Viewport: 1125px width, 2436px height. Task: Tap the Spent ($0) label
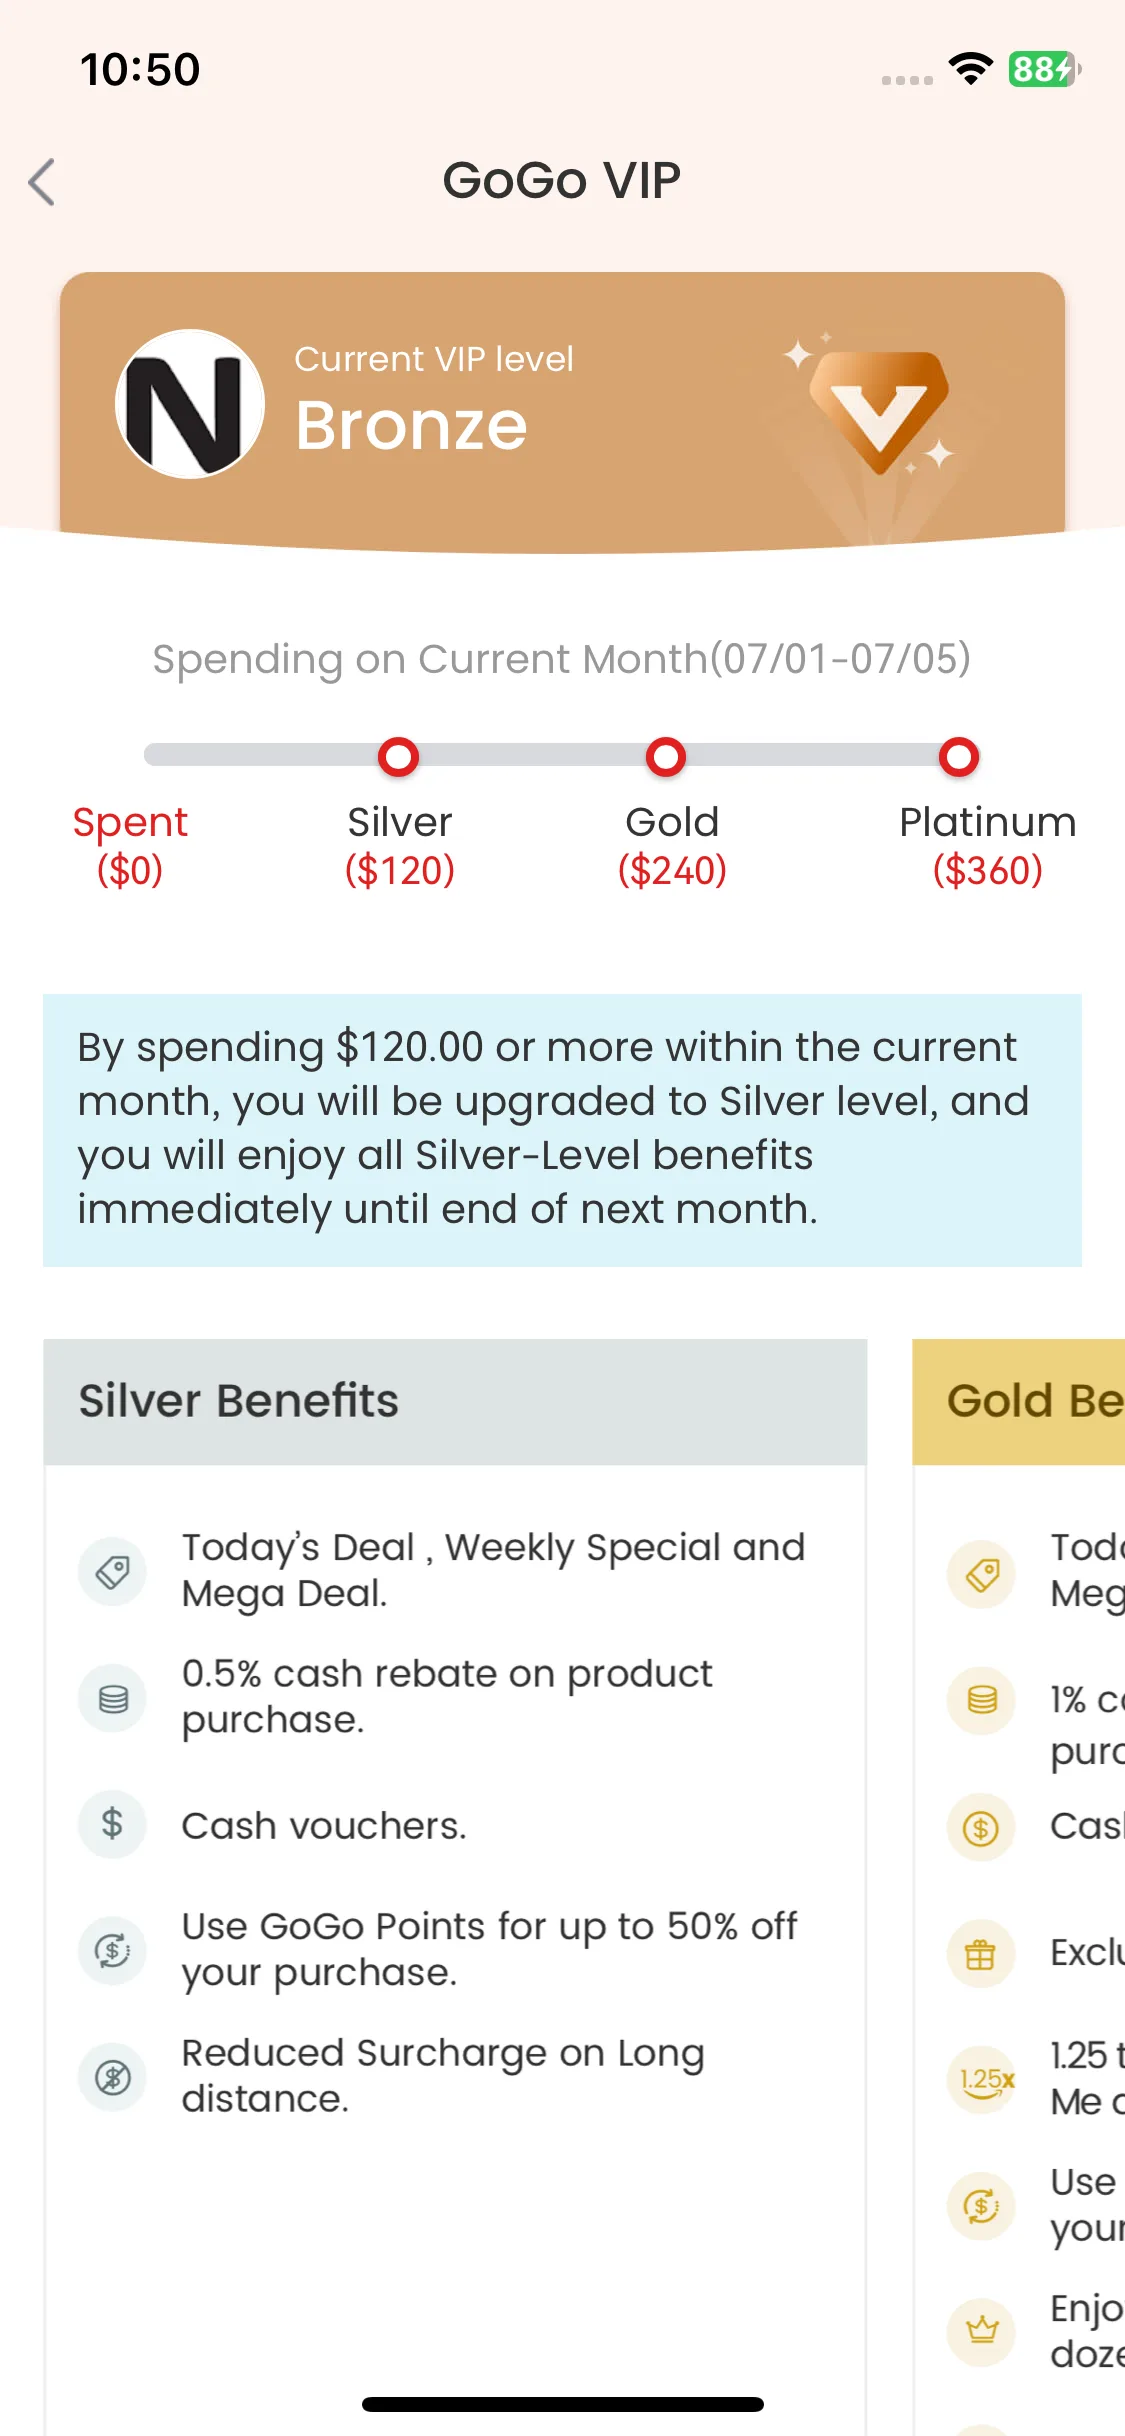[x=130, y=846]
